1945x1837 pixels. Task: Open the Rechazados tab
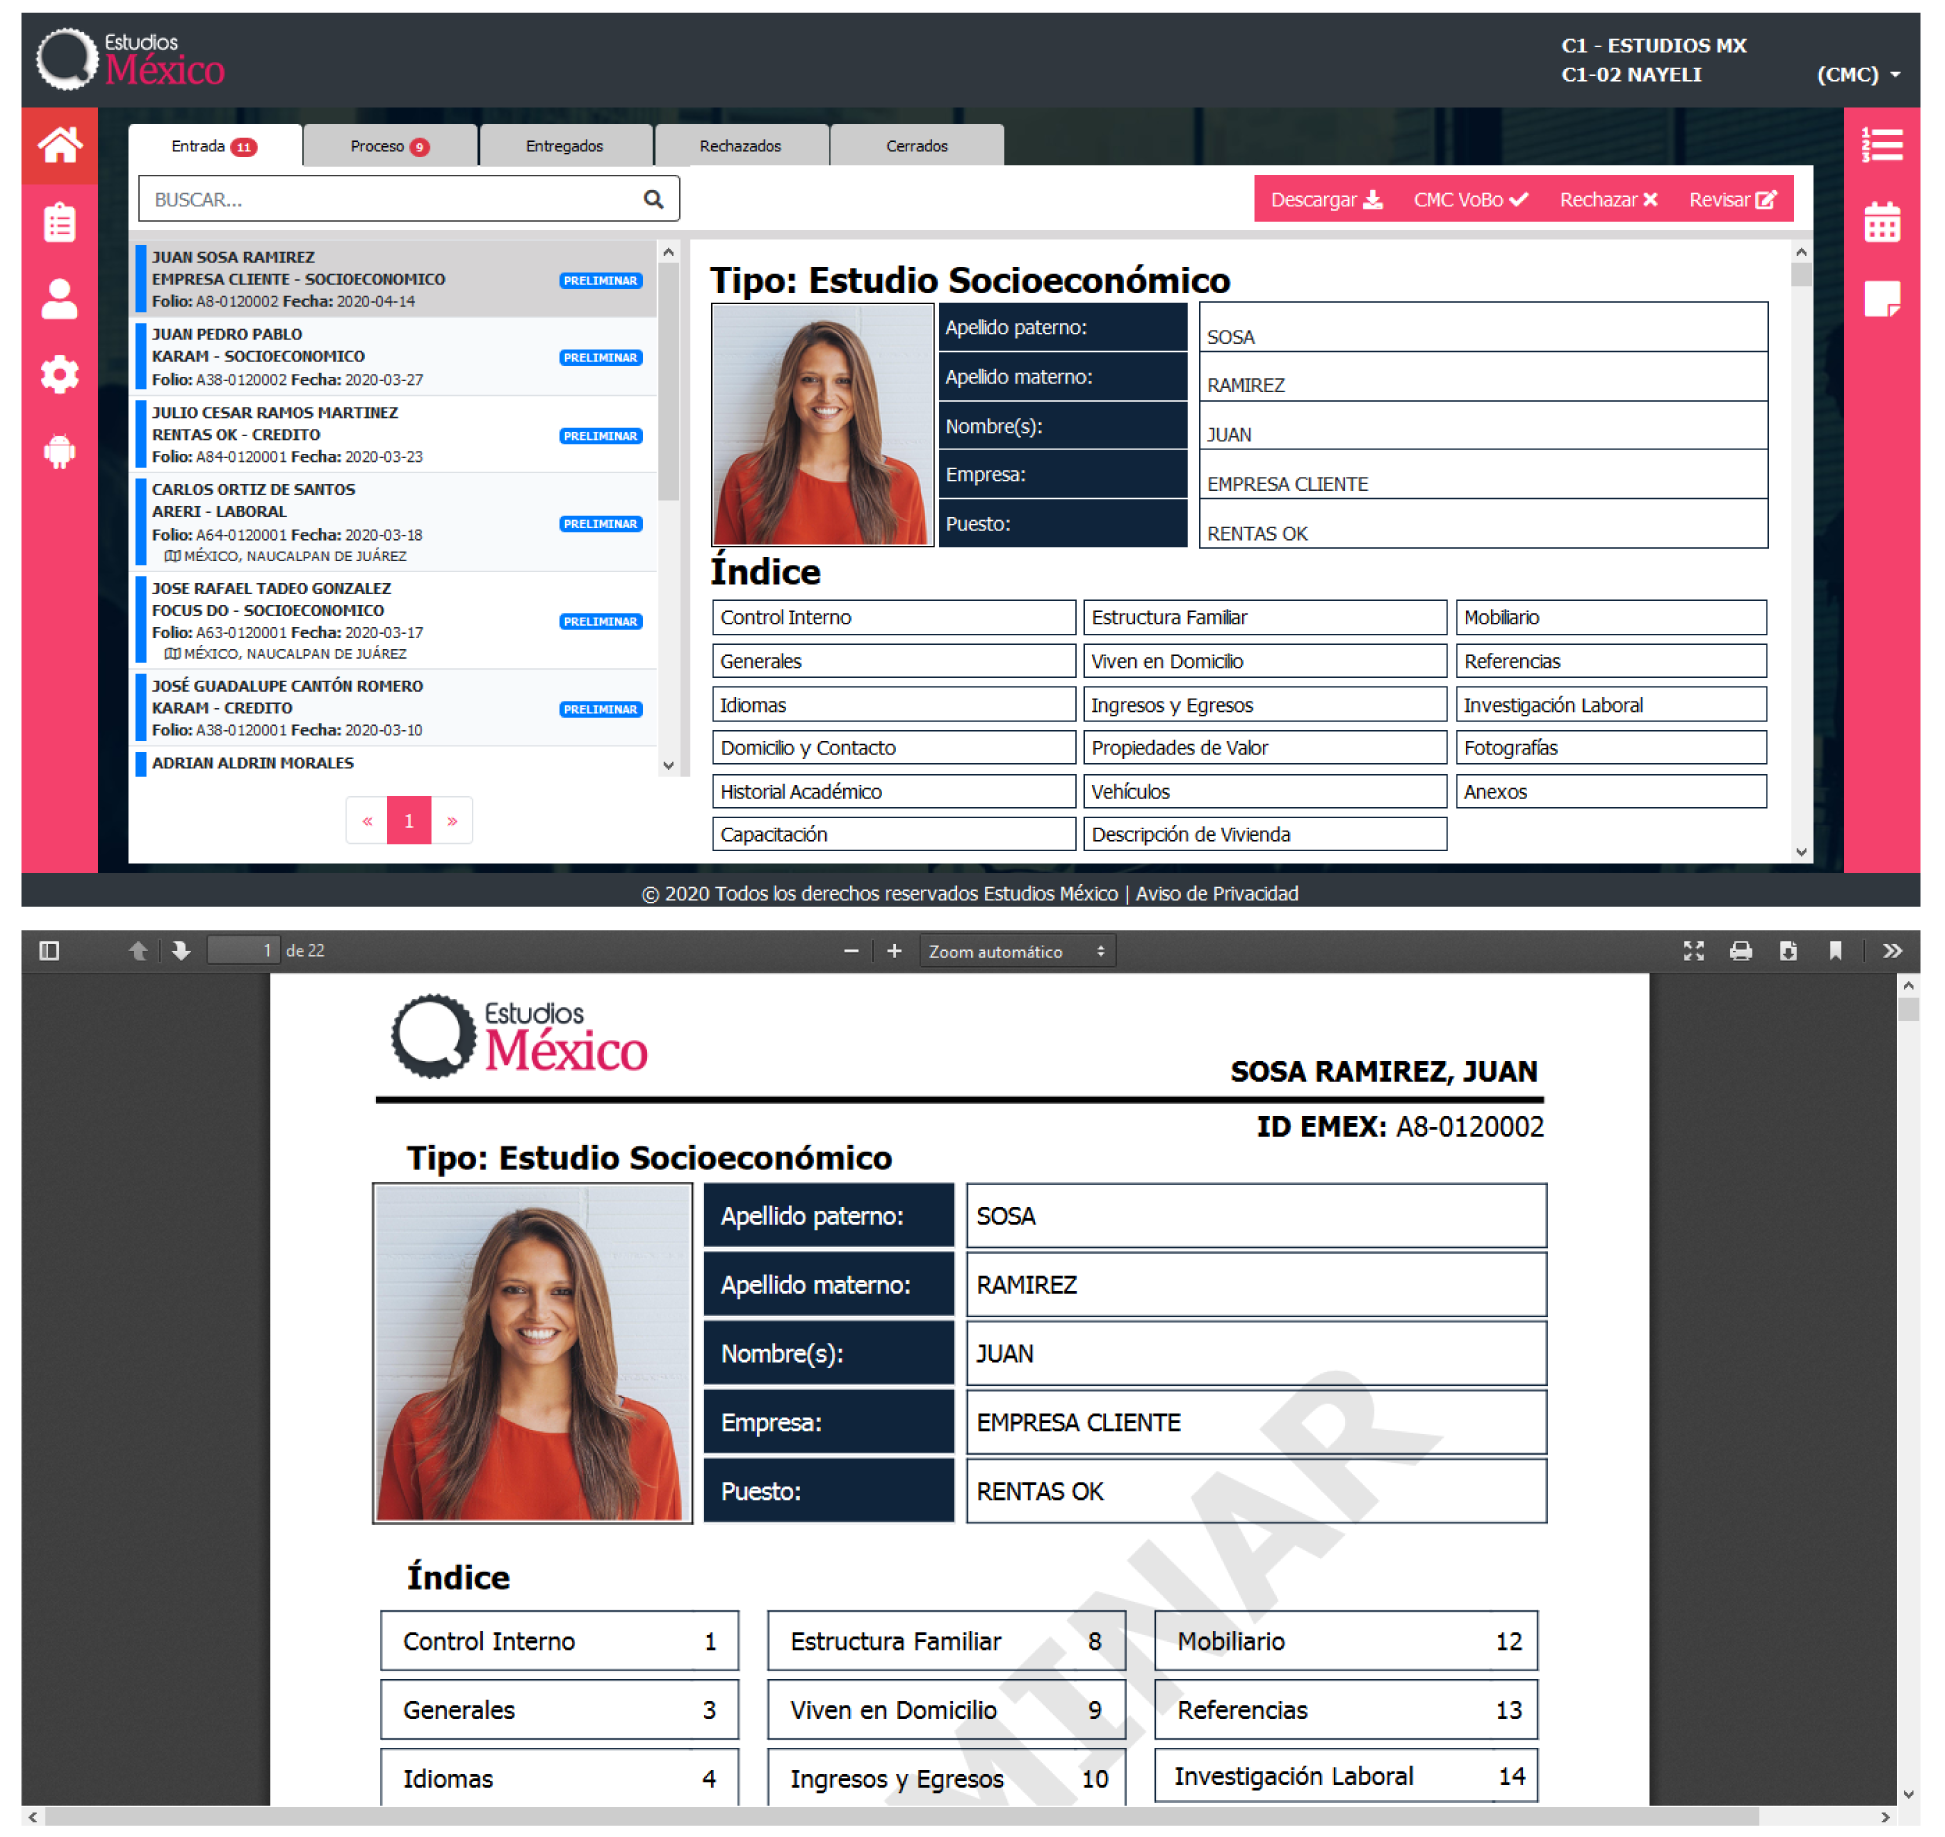(740, 146)
